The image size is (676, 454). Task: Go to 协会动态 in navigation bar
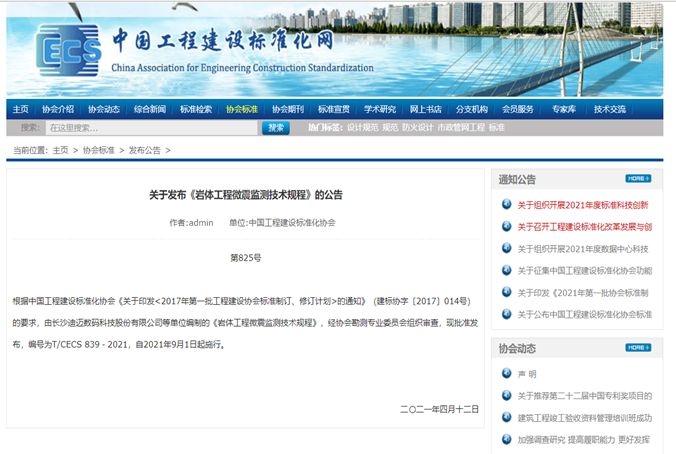(x=104, y=110)
